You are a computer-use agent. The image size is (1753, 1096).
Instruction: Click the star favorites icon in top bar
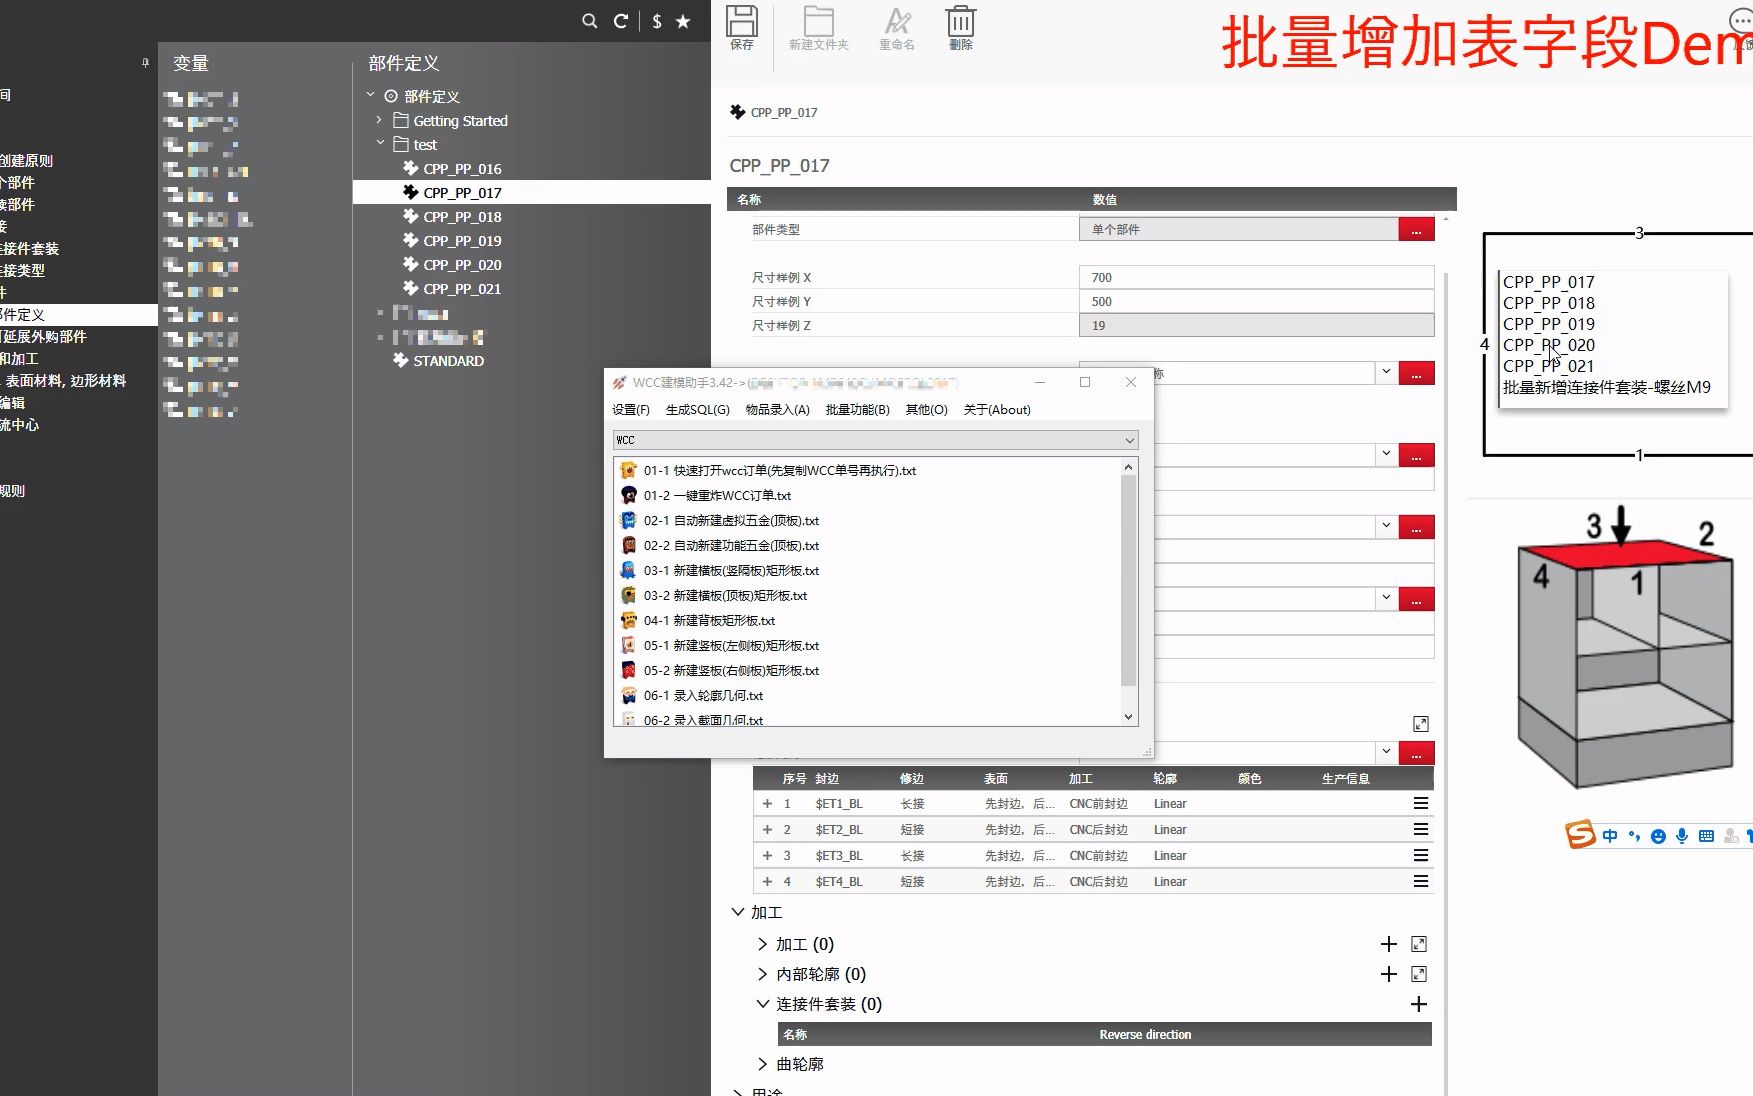coord(683,21)
